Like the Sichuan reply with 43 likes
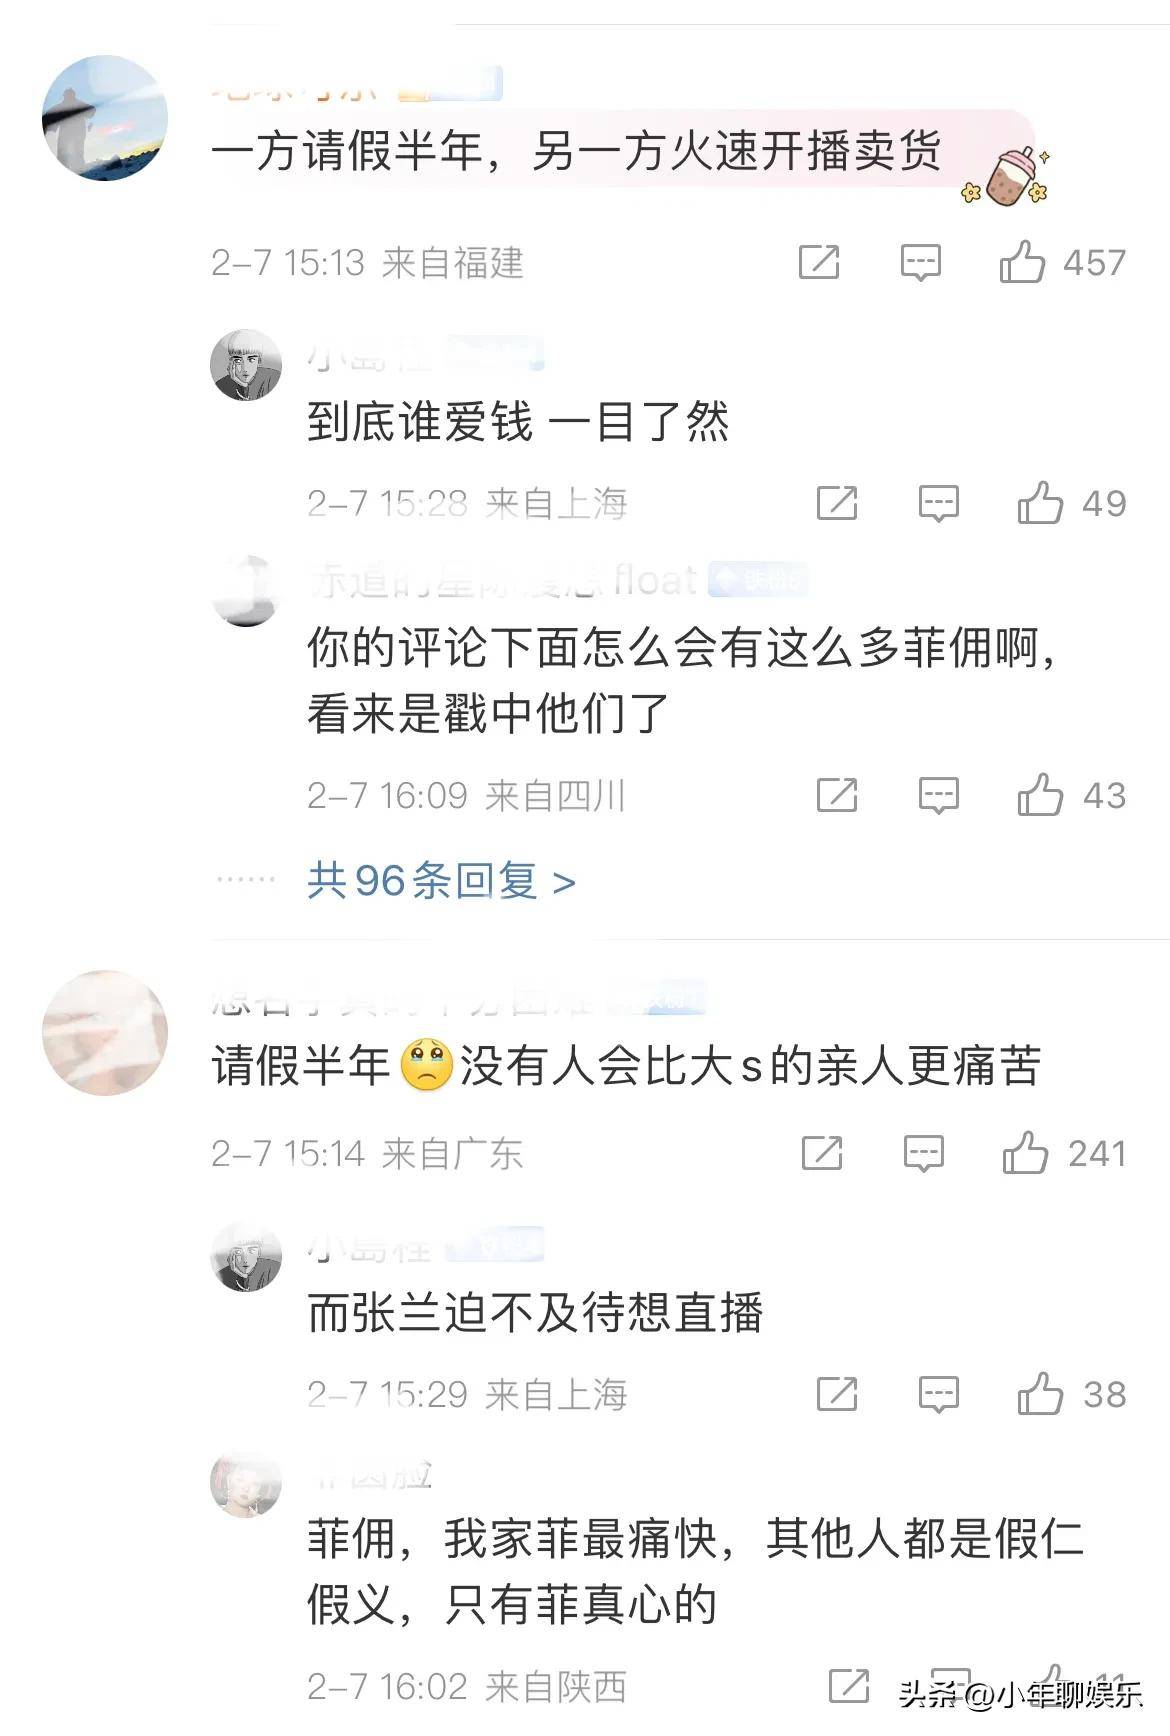The height and width of the screenshot is (1736, 1170). click(x=1040, y=795)
